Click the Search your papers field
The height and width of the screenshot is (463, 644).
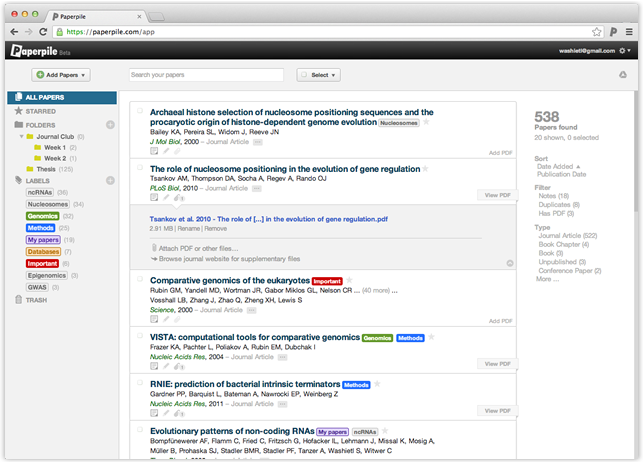coord(206,75)
